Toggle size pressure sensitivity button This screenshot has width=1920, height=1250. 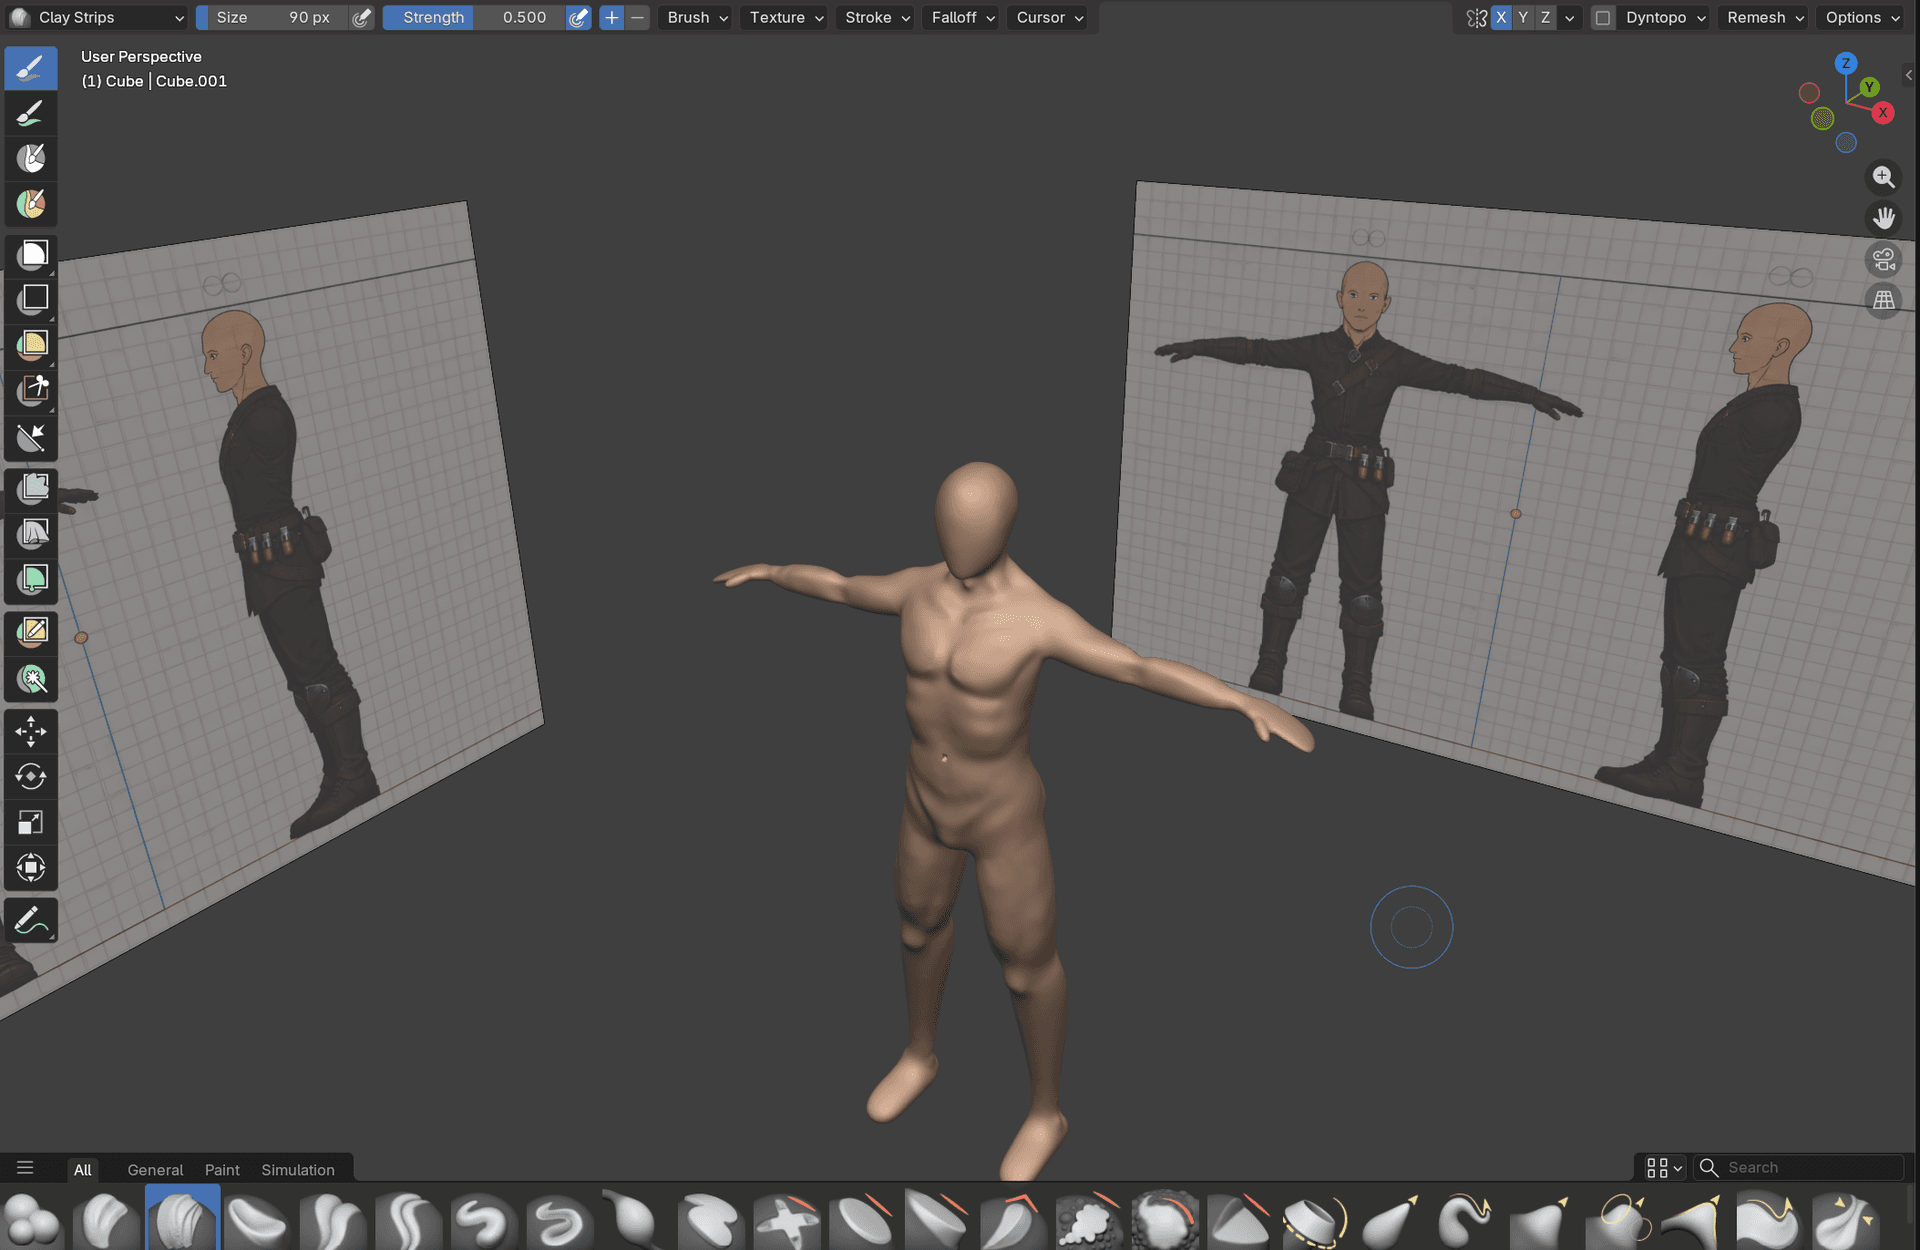pos(362,17)
